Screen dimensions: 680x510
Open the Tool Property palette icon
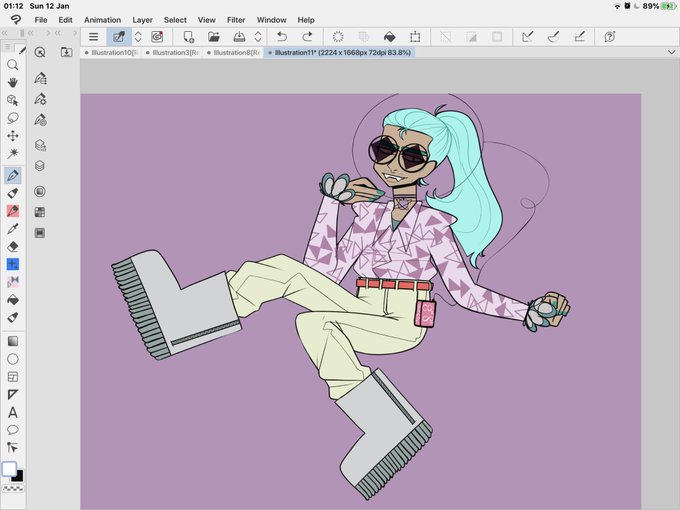pyautogui.click(x=40, y=99)
